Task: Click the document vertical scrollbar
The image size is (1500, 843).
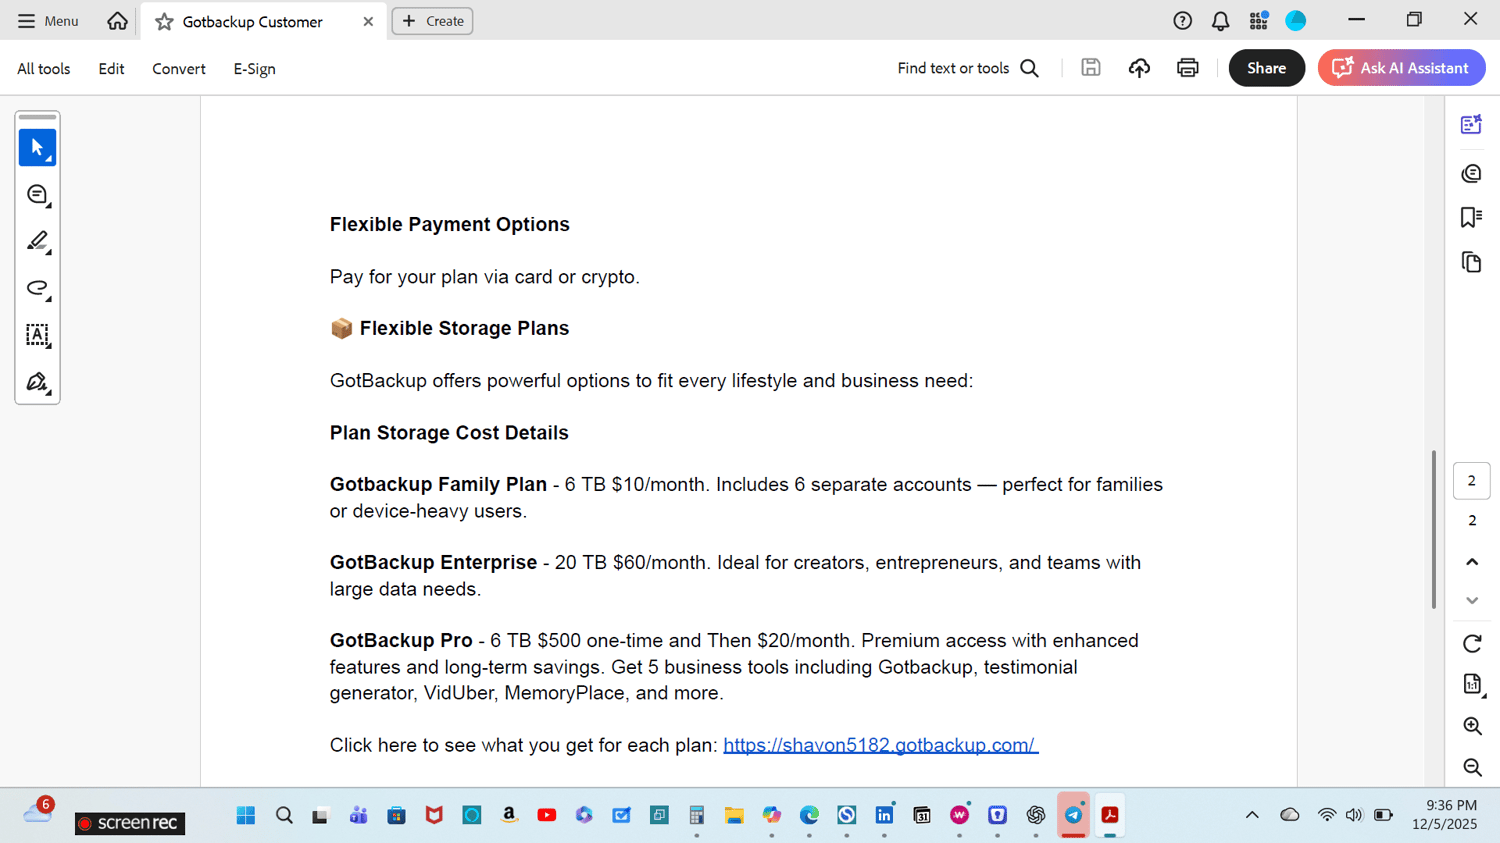Action: (1434, 529)
